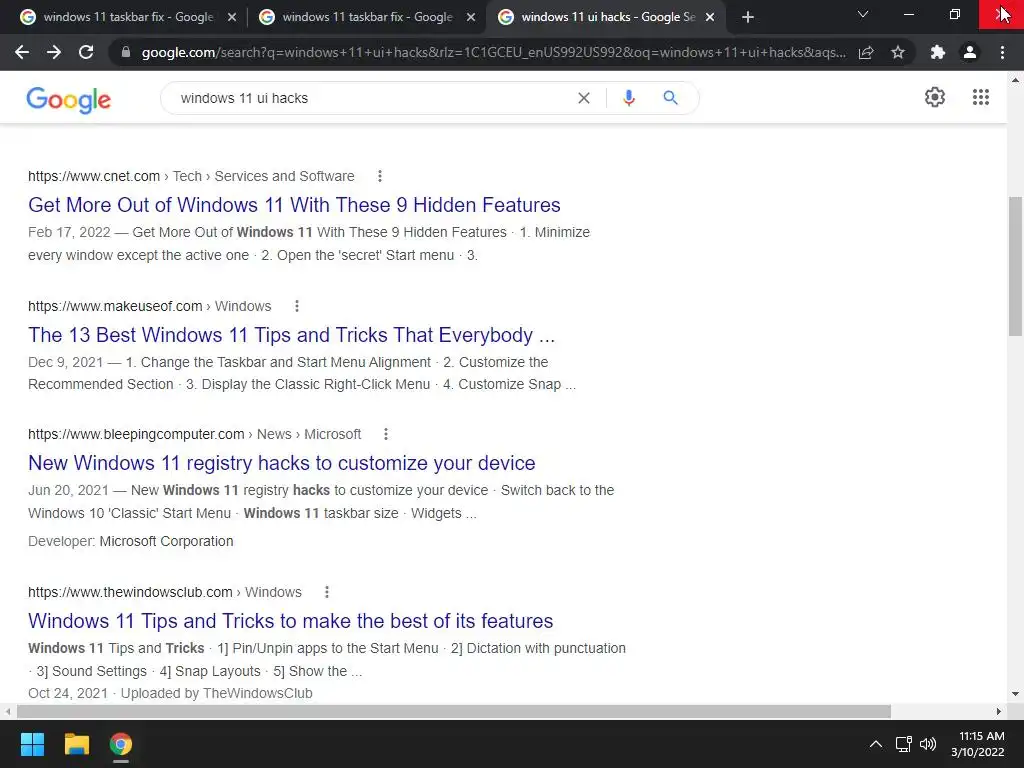The image size is (1024, 768).
Task: Minimize the Chrome window
Action: pos(908,14)
